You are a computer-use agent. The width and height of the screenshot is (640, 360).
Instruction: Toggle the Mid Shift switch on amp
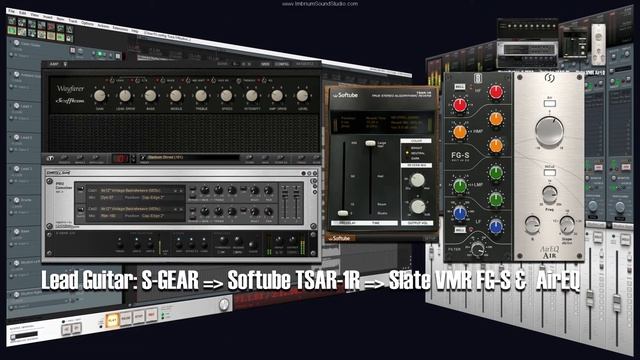point(188,81)
